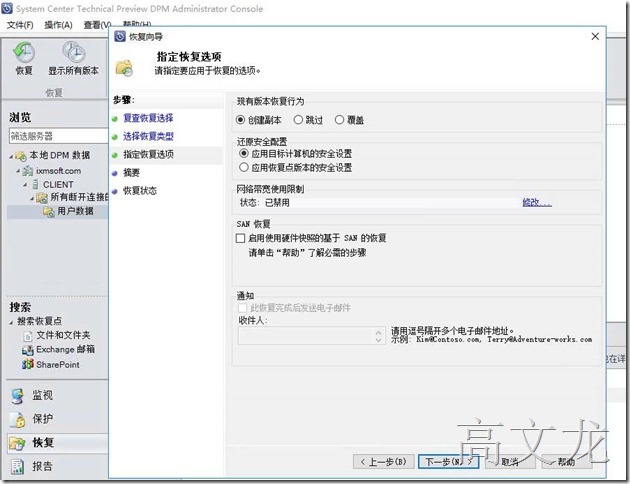Enable SAN hardware snapshot recovery checkbox
The height and width of the screenshot is (484, 630).
pos(240,238)
